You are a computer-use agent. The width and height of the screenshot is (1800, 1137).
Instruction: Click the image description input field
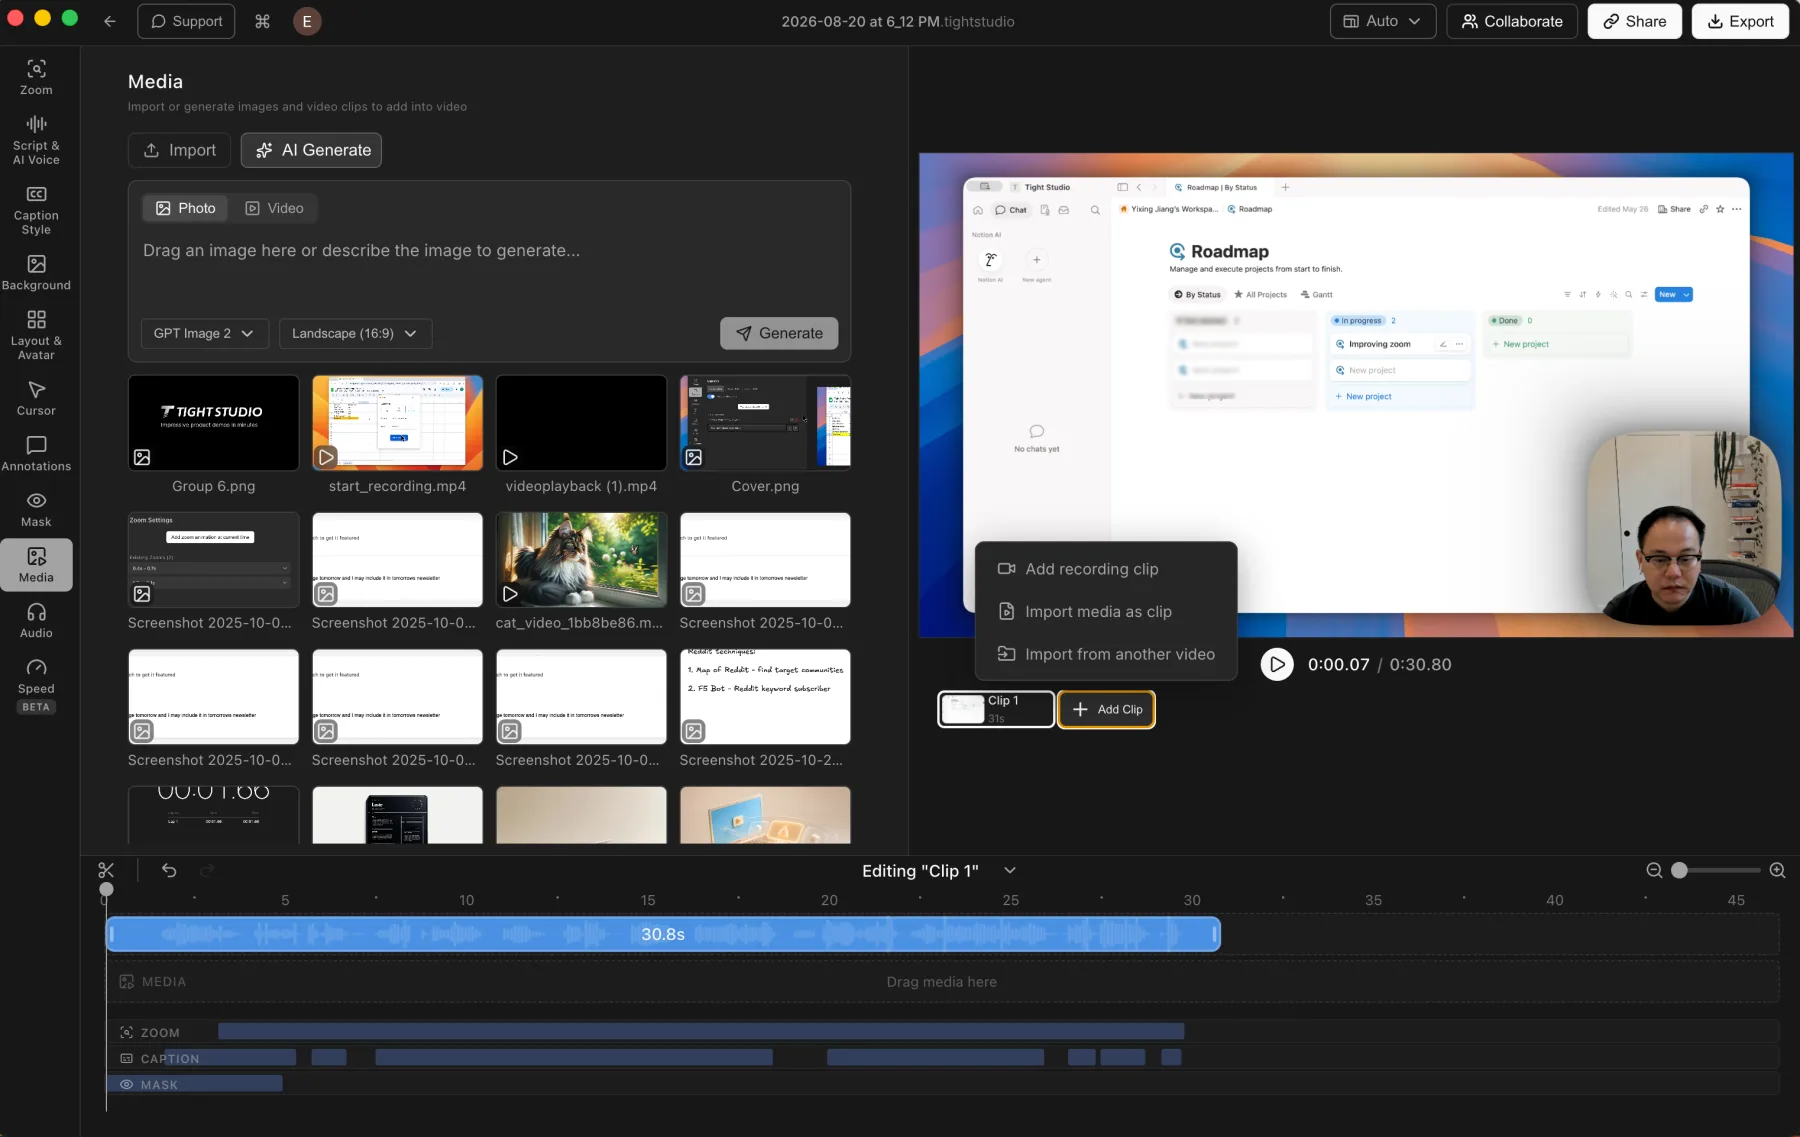click(489, 251)
